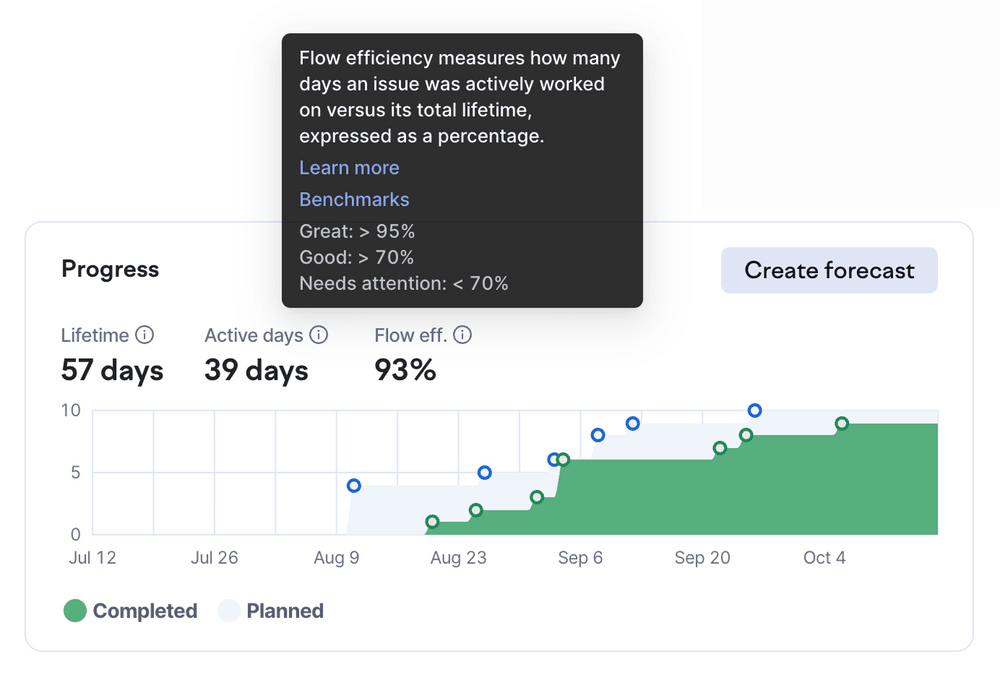Select the last green completed point at value 9
1000x688 pixels.
(842, 424)
